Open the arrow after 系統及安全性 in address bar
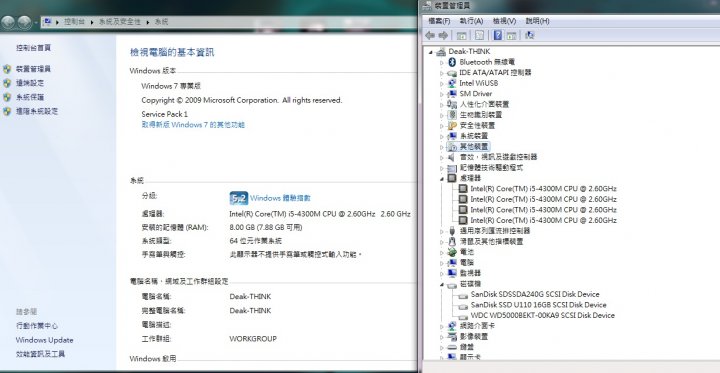This screenshot has width=720, height=373. click(x=148, y=22)
